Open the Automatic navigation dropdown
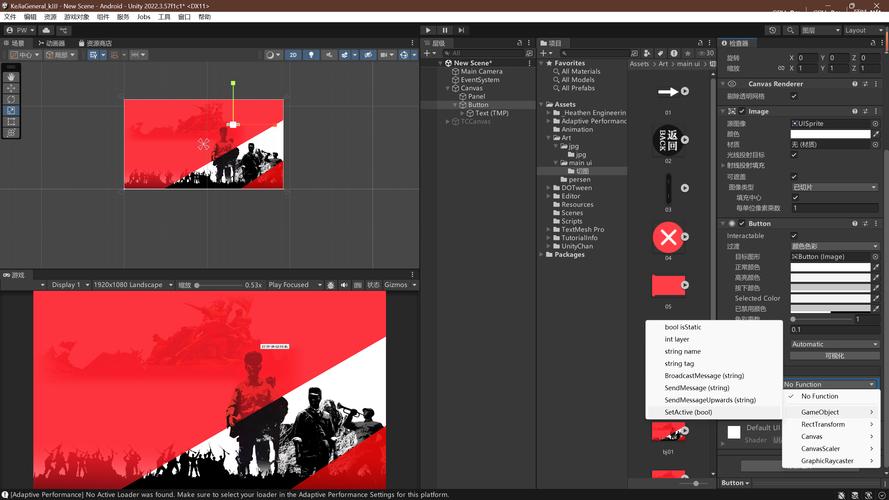Viewport: 889px width, 500px height. coord(835,344)
